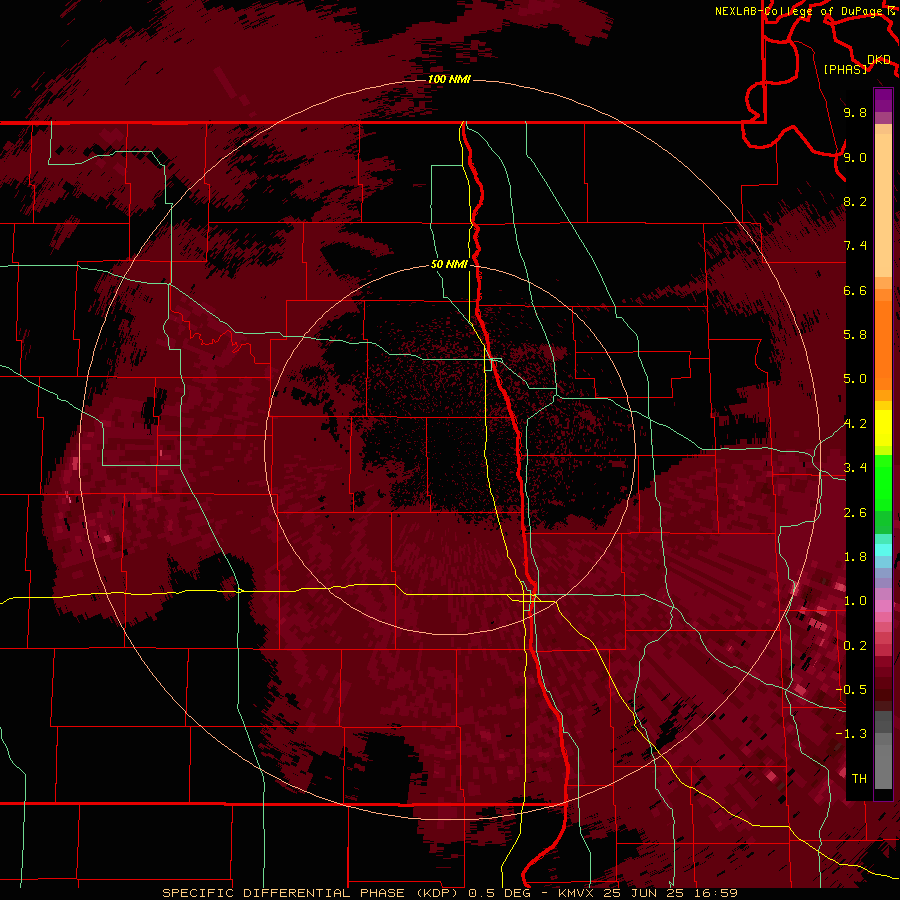This screenshot has width=900, height=900.
Task: Click the cyan segment of the color bar
Action: coord(883,549)
